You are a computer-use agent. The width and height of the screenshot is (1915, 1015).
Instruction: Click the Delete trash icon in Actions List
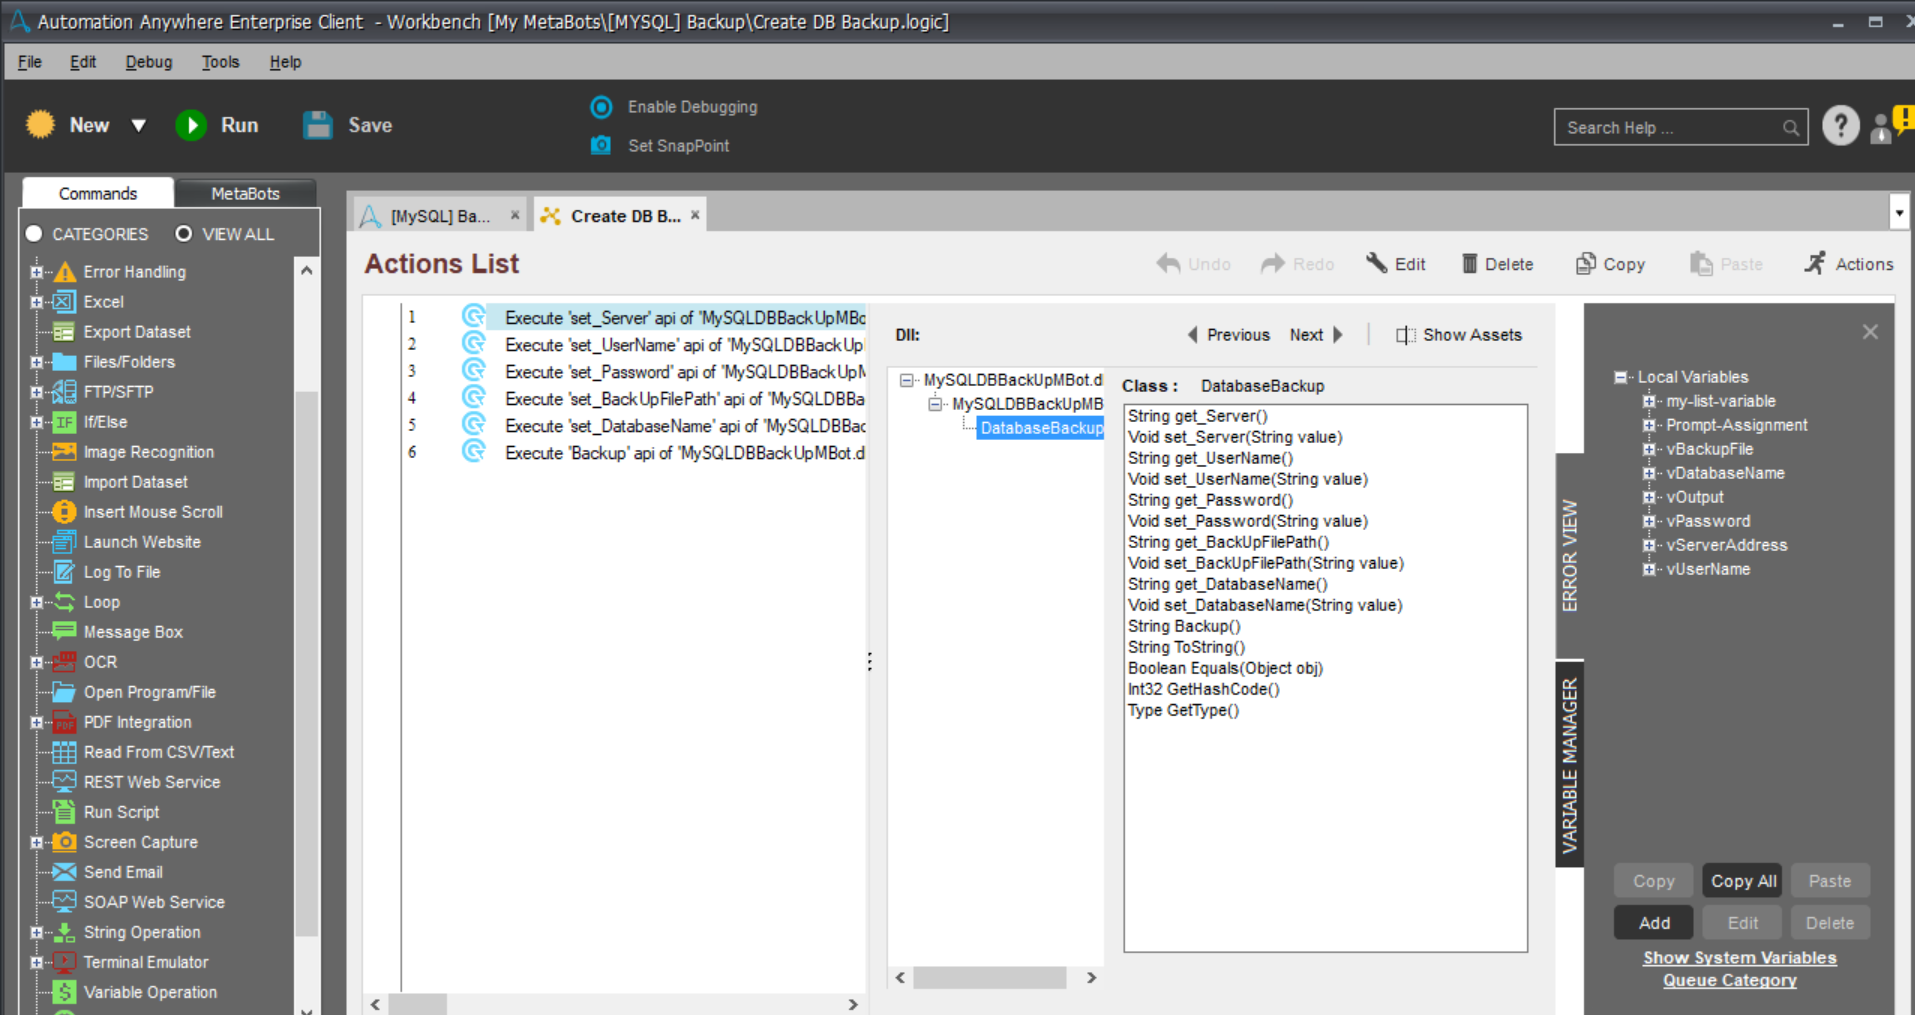pyautogui.click(x=1469, y=264)
